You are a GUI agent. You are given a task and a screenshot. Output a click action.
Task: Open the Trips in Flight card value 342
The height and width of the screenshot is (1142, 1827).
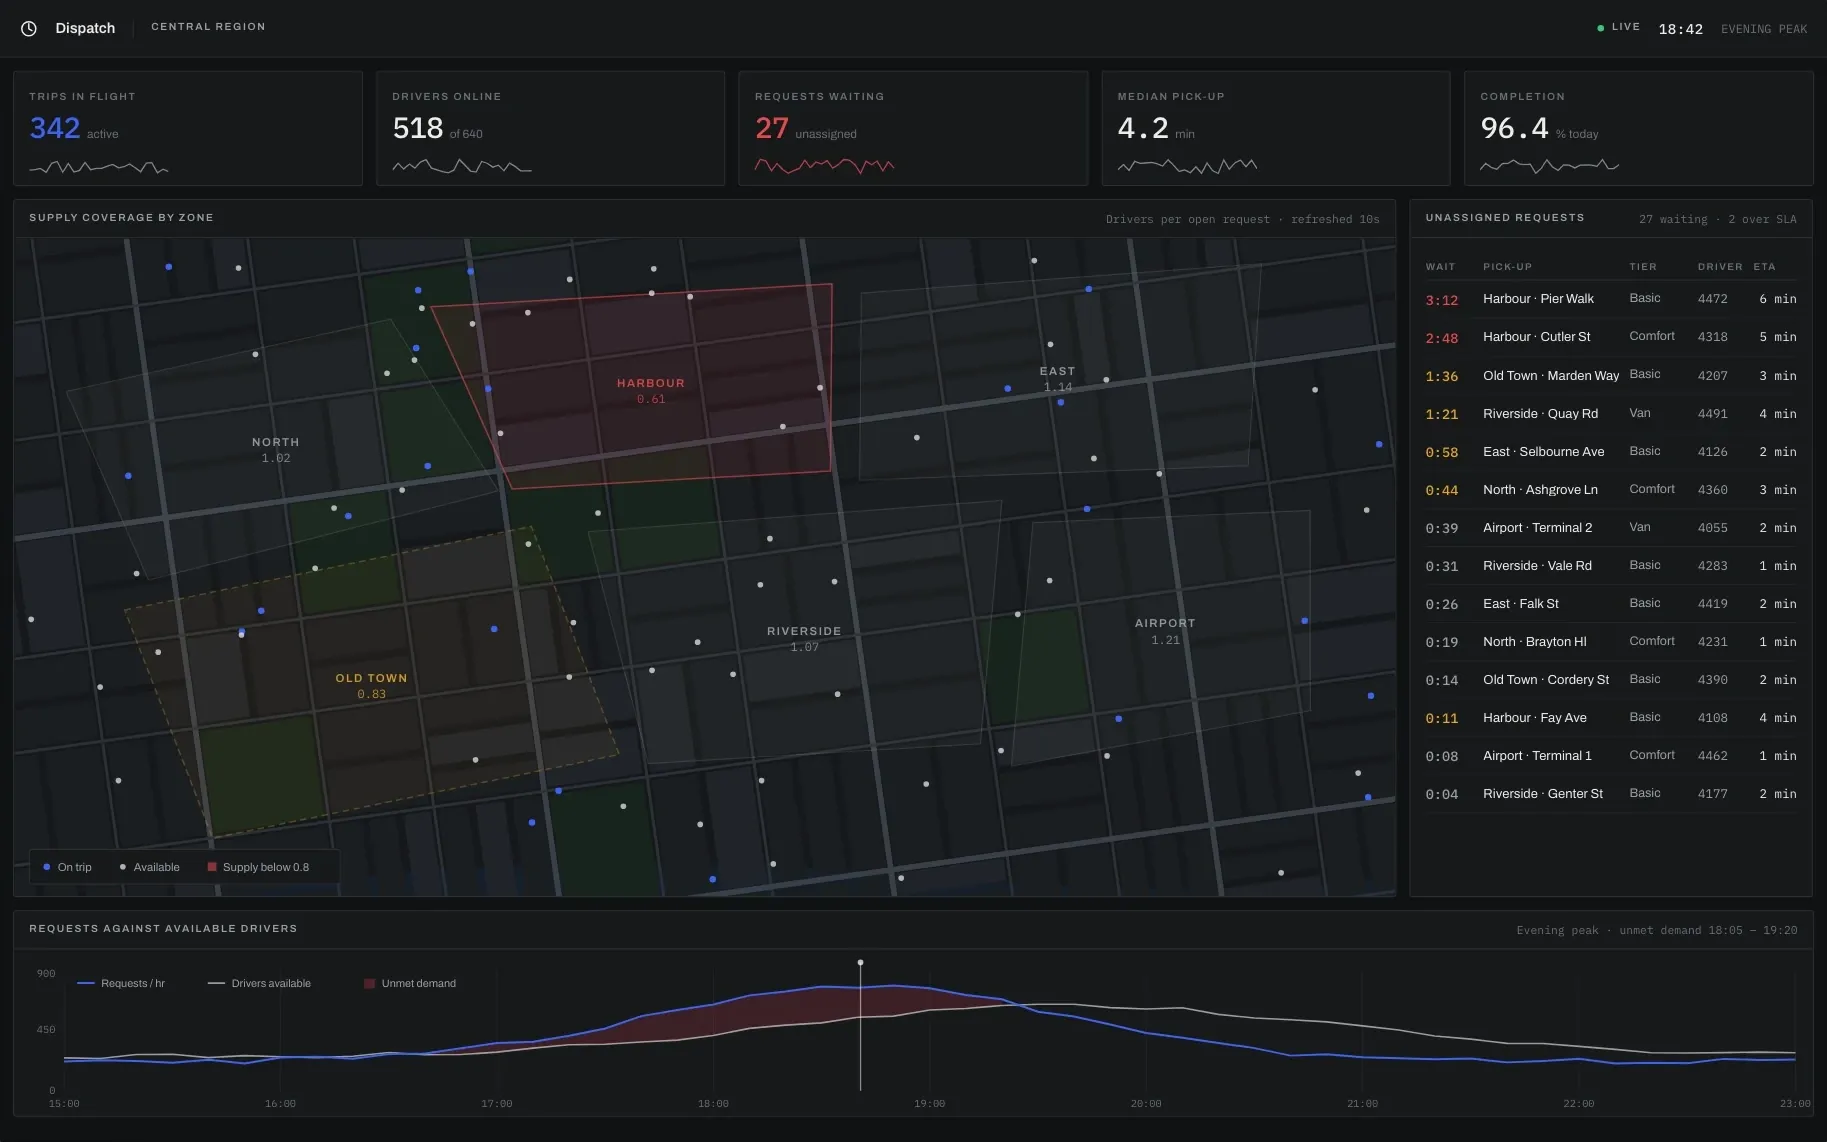[x=55, y=128]
